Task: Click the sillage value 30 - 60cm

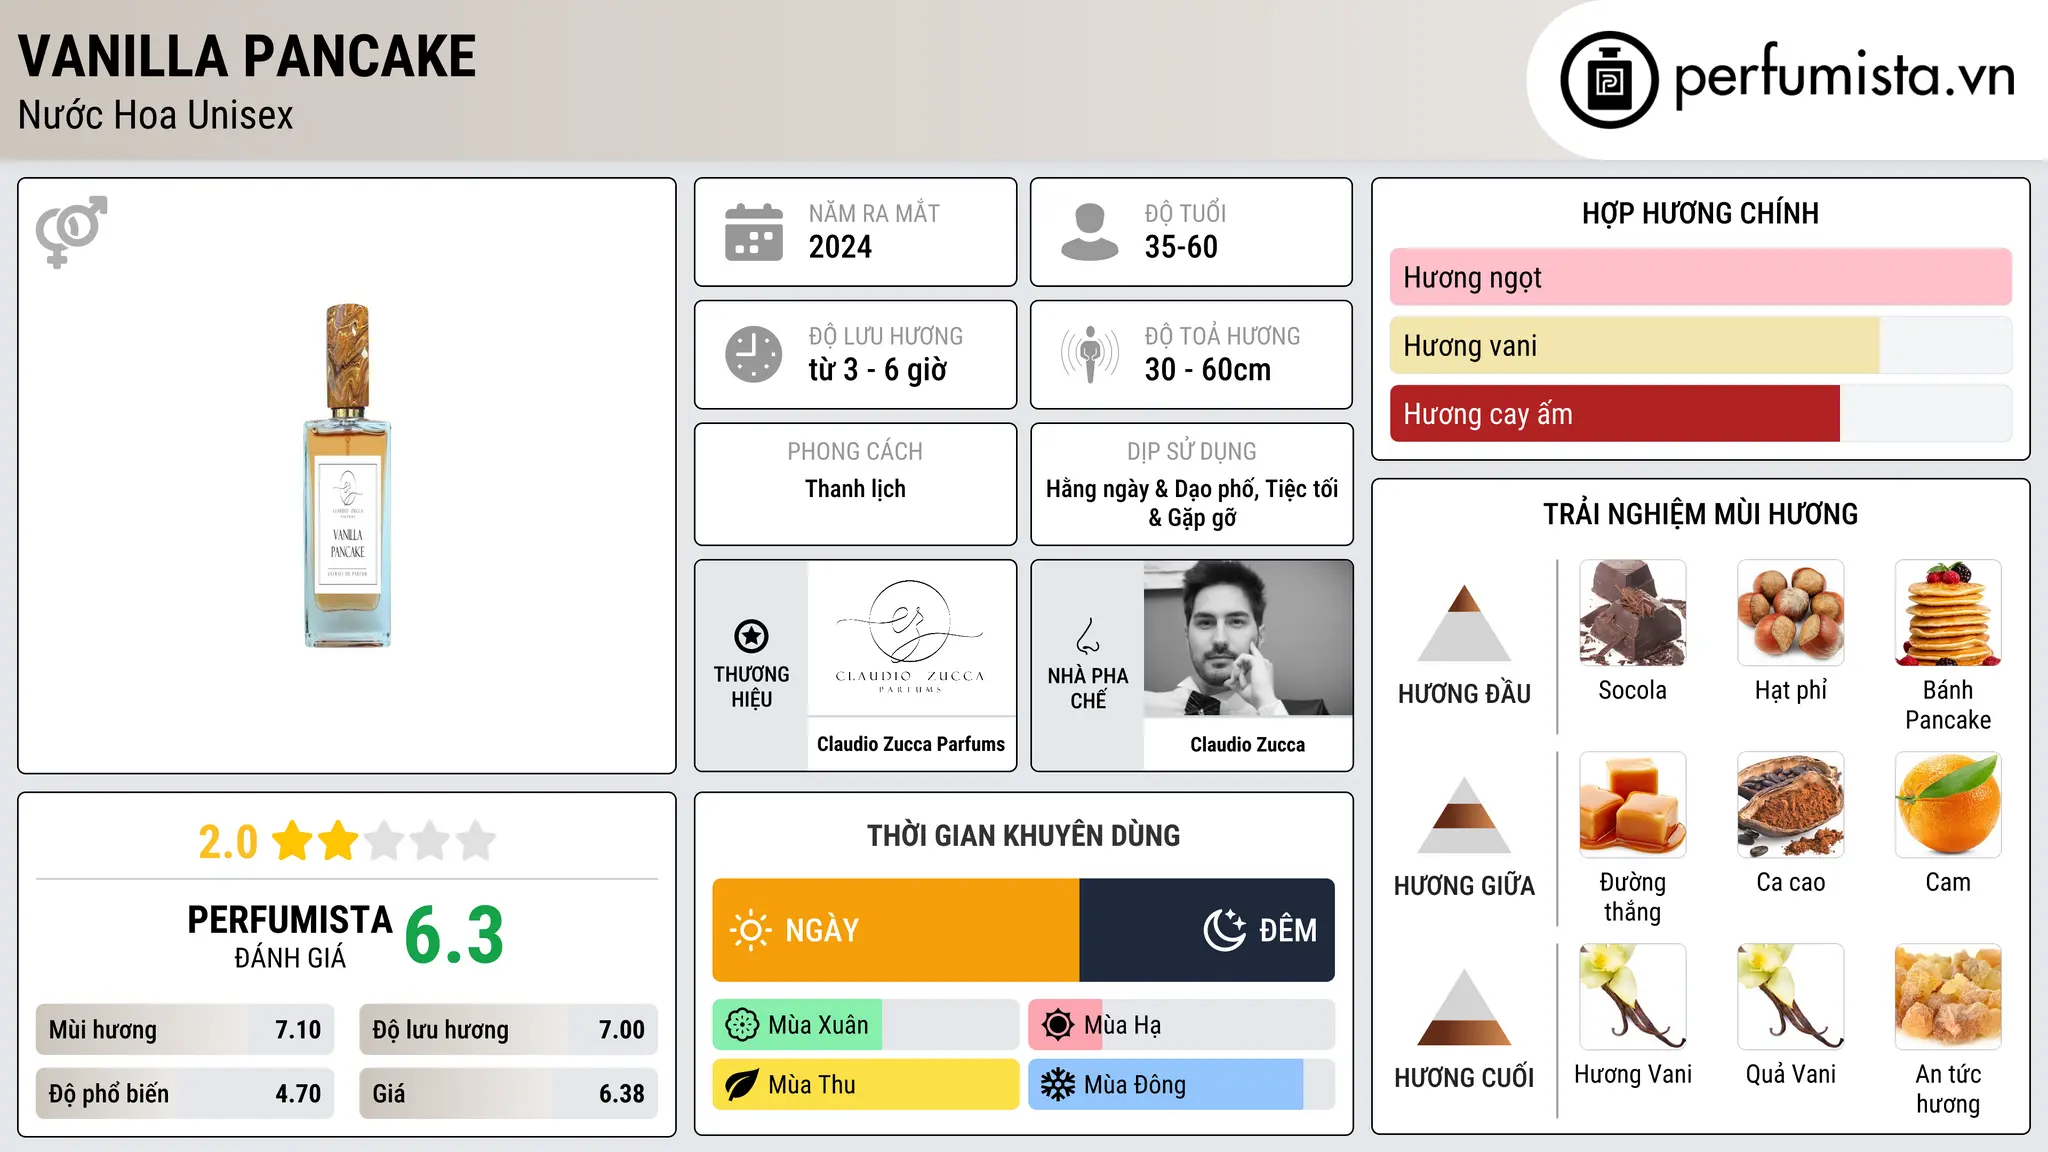Action: click(x=1208, y=370)
